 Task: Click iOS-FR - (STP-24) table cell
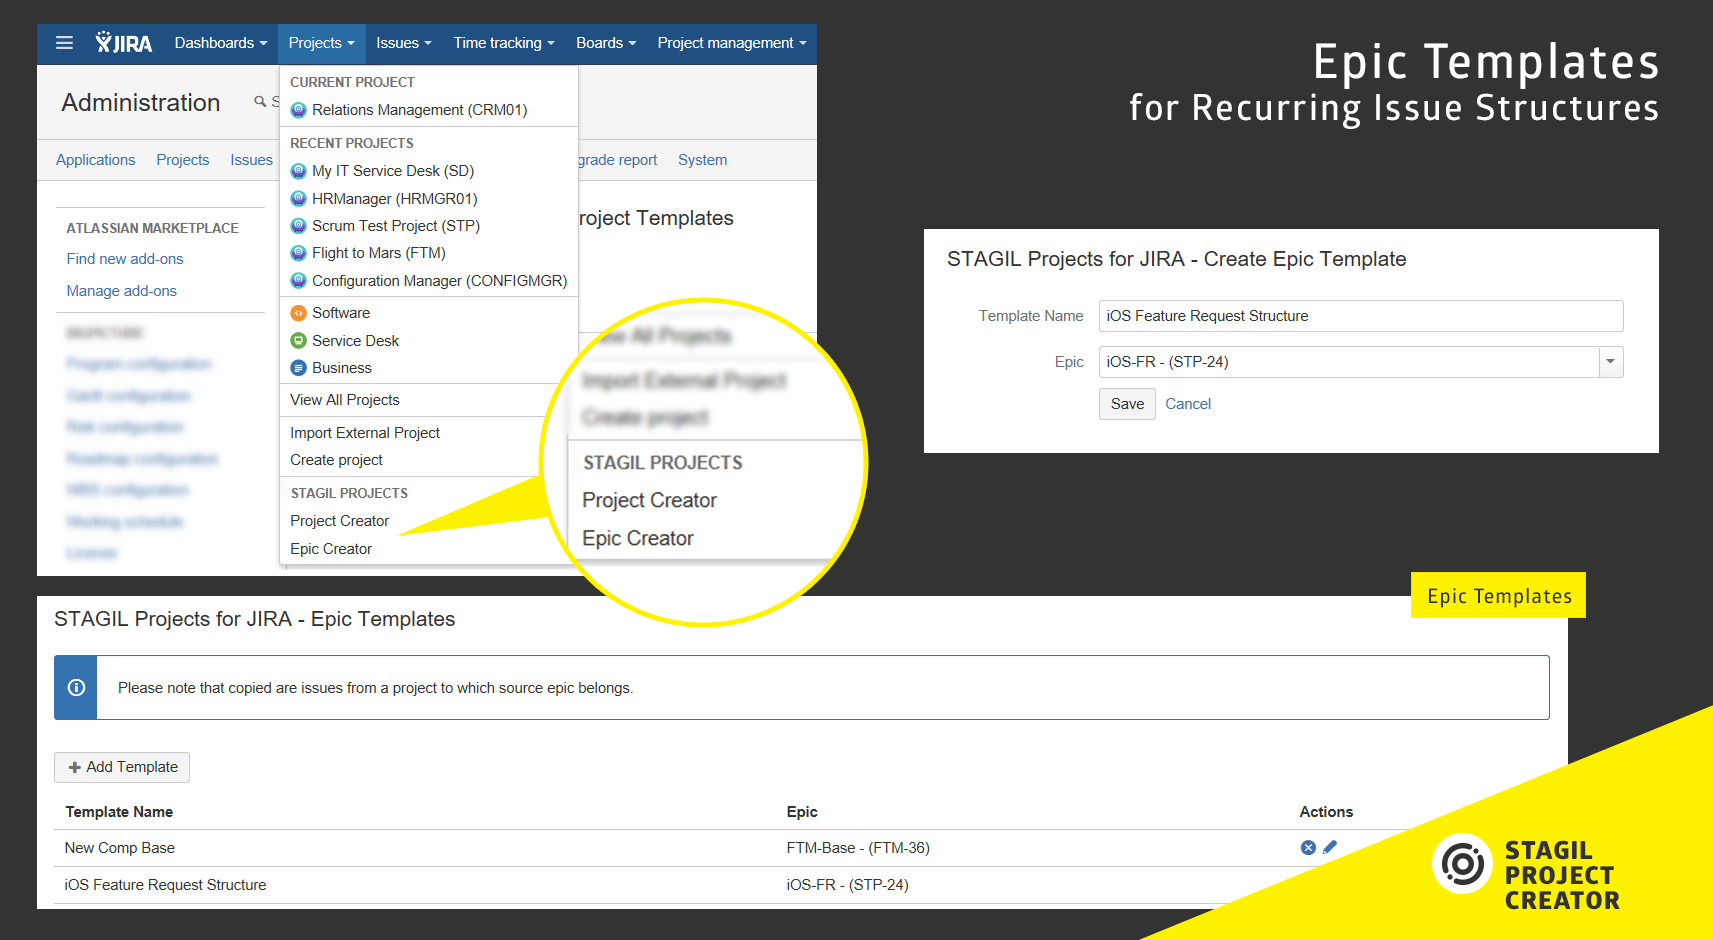[x=848, y=885]
